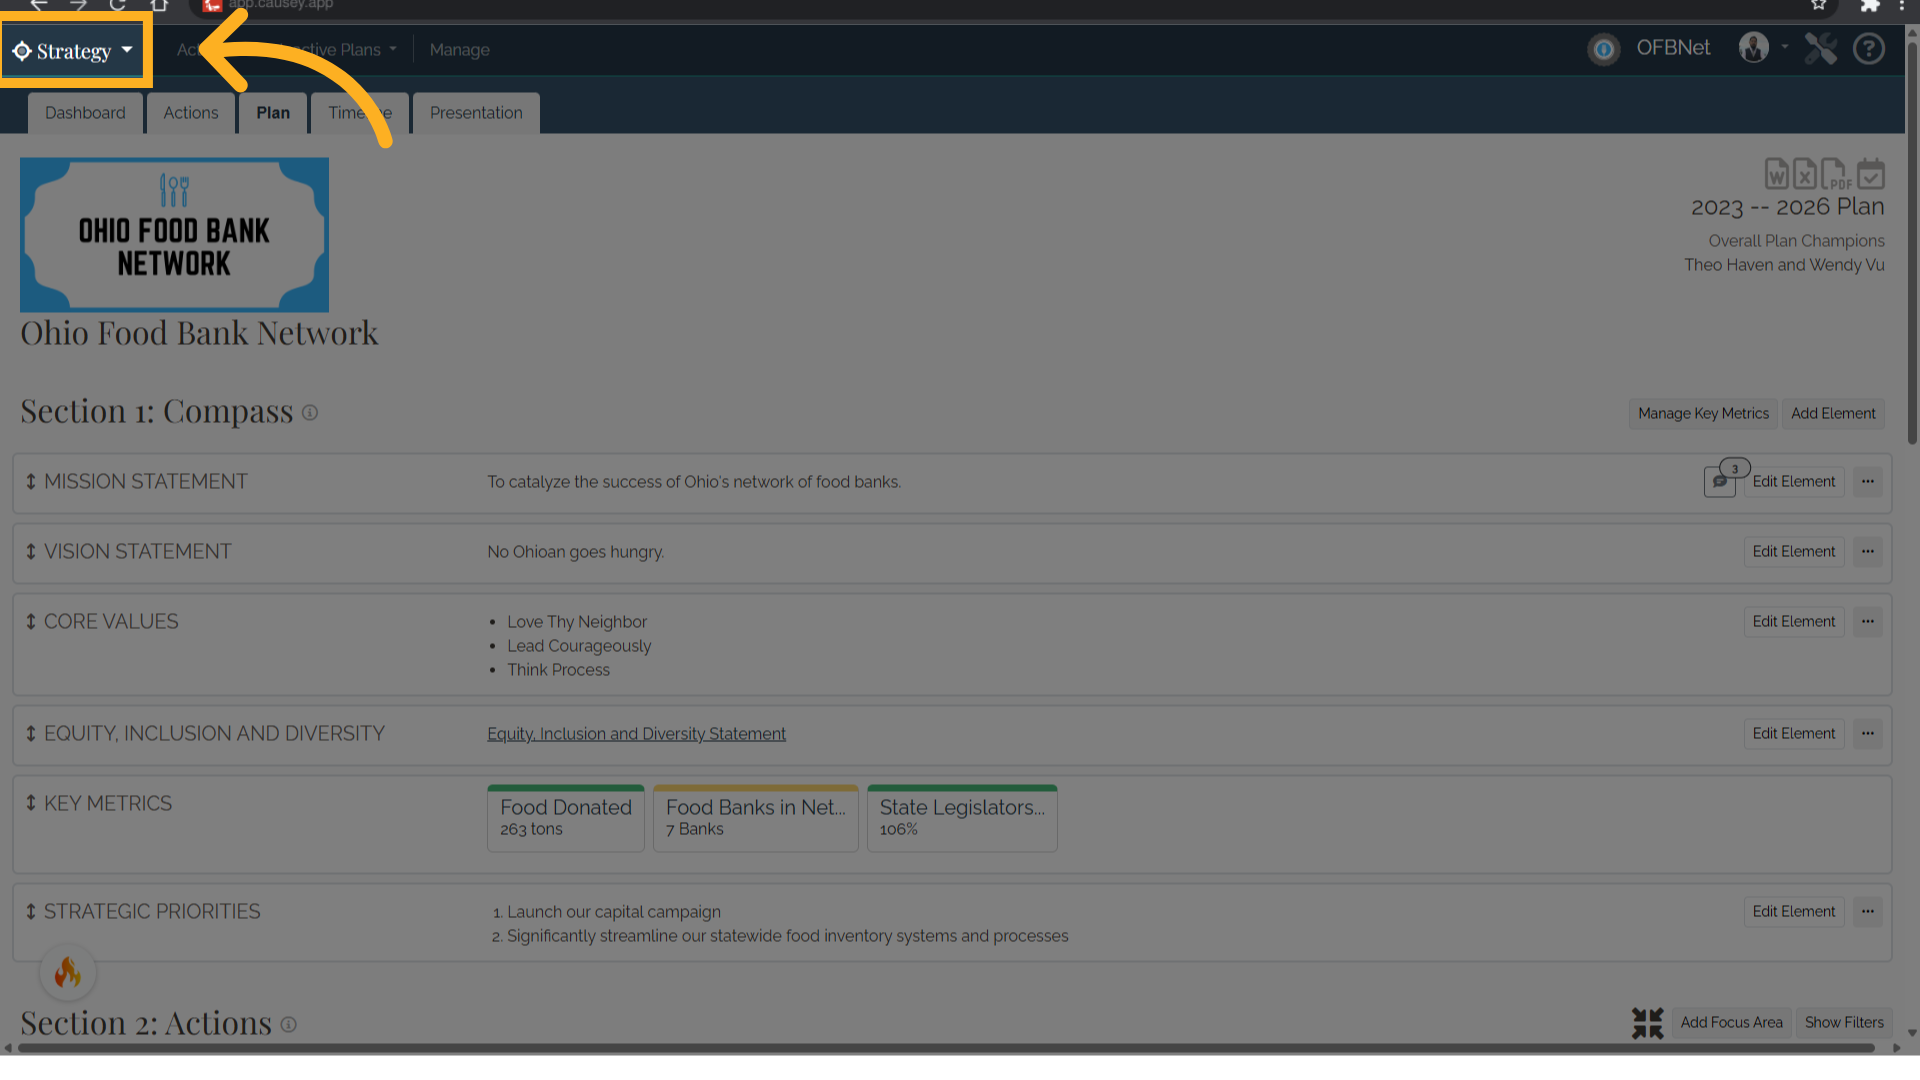Click the Show Filters button
This screenshot has height=1080, width=1920.
(x=1844, y=1023)
